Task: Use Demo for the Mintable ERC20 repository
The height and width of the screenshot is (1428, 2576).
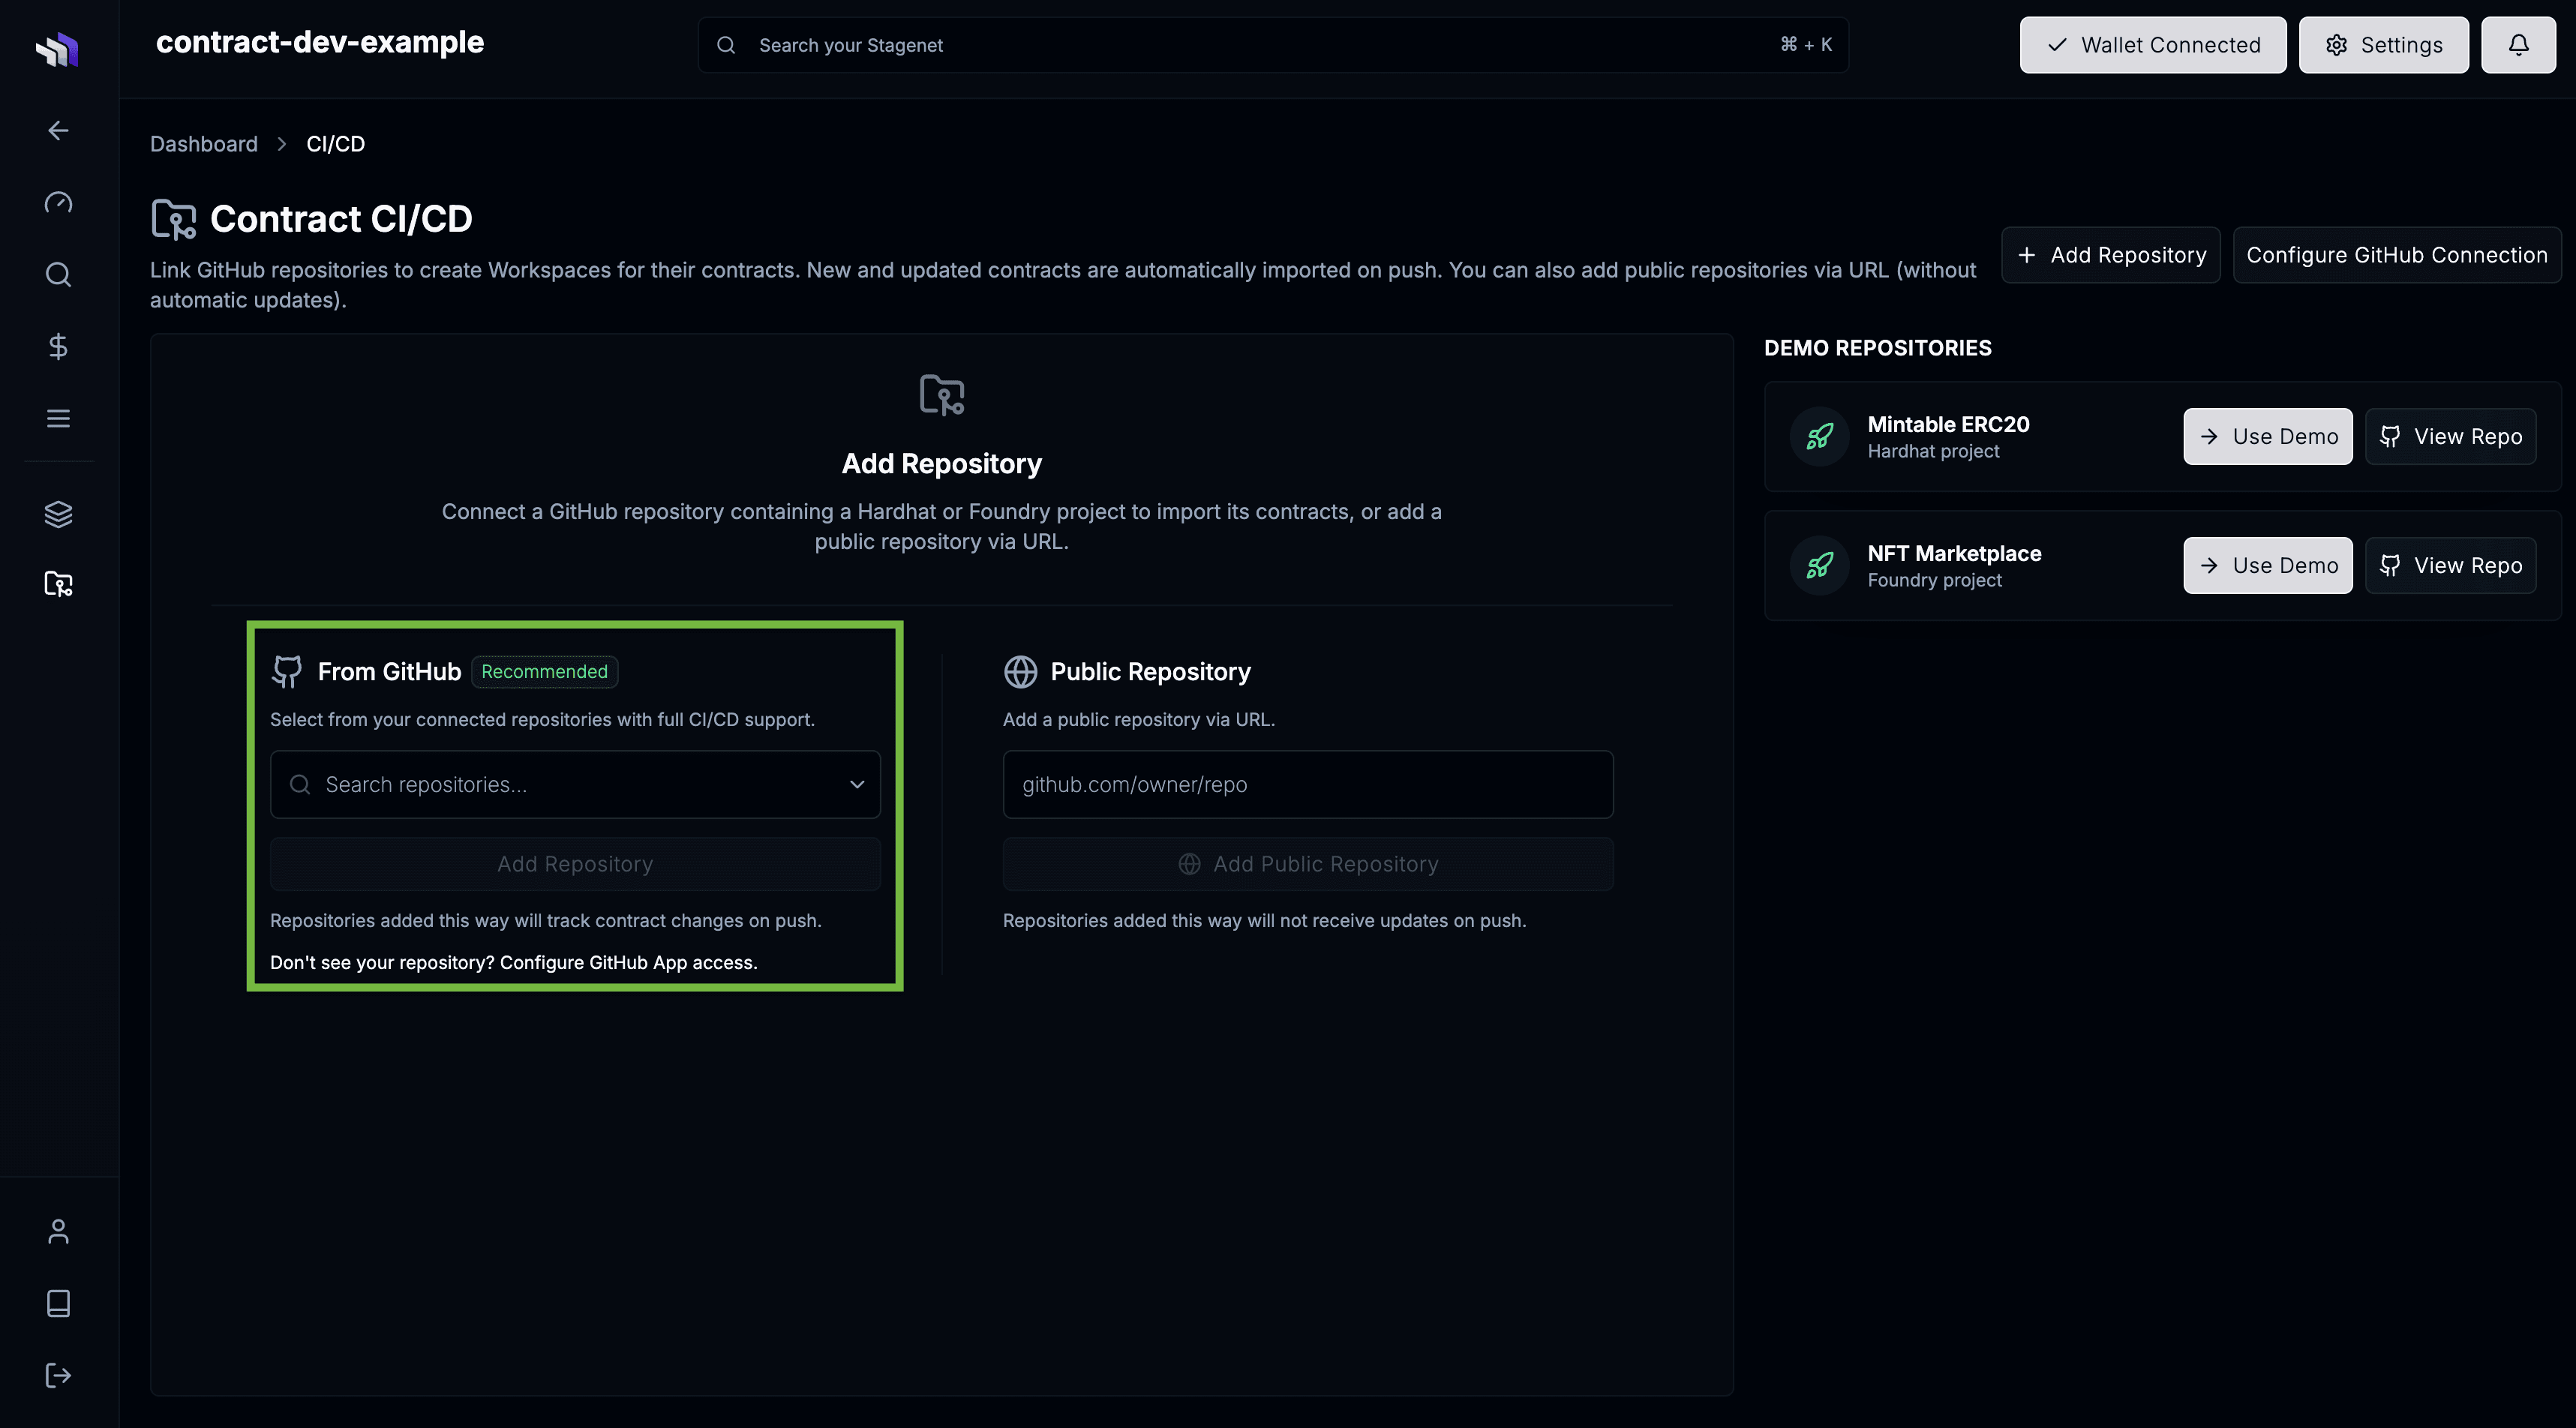Action: 2267,436
